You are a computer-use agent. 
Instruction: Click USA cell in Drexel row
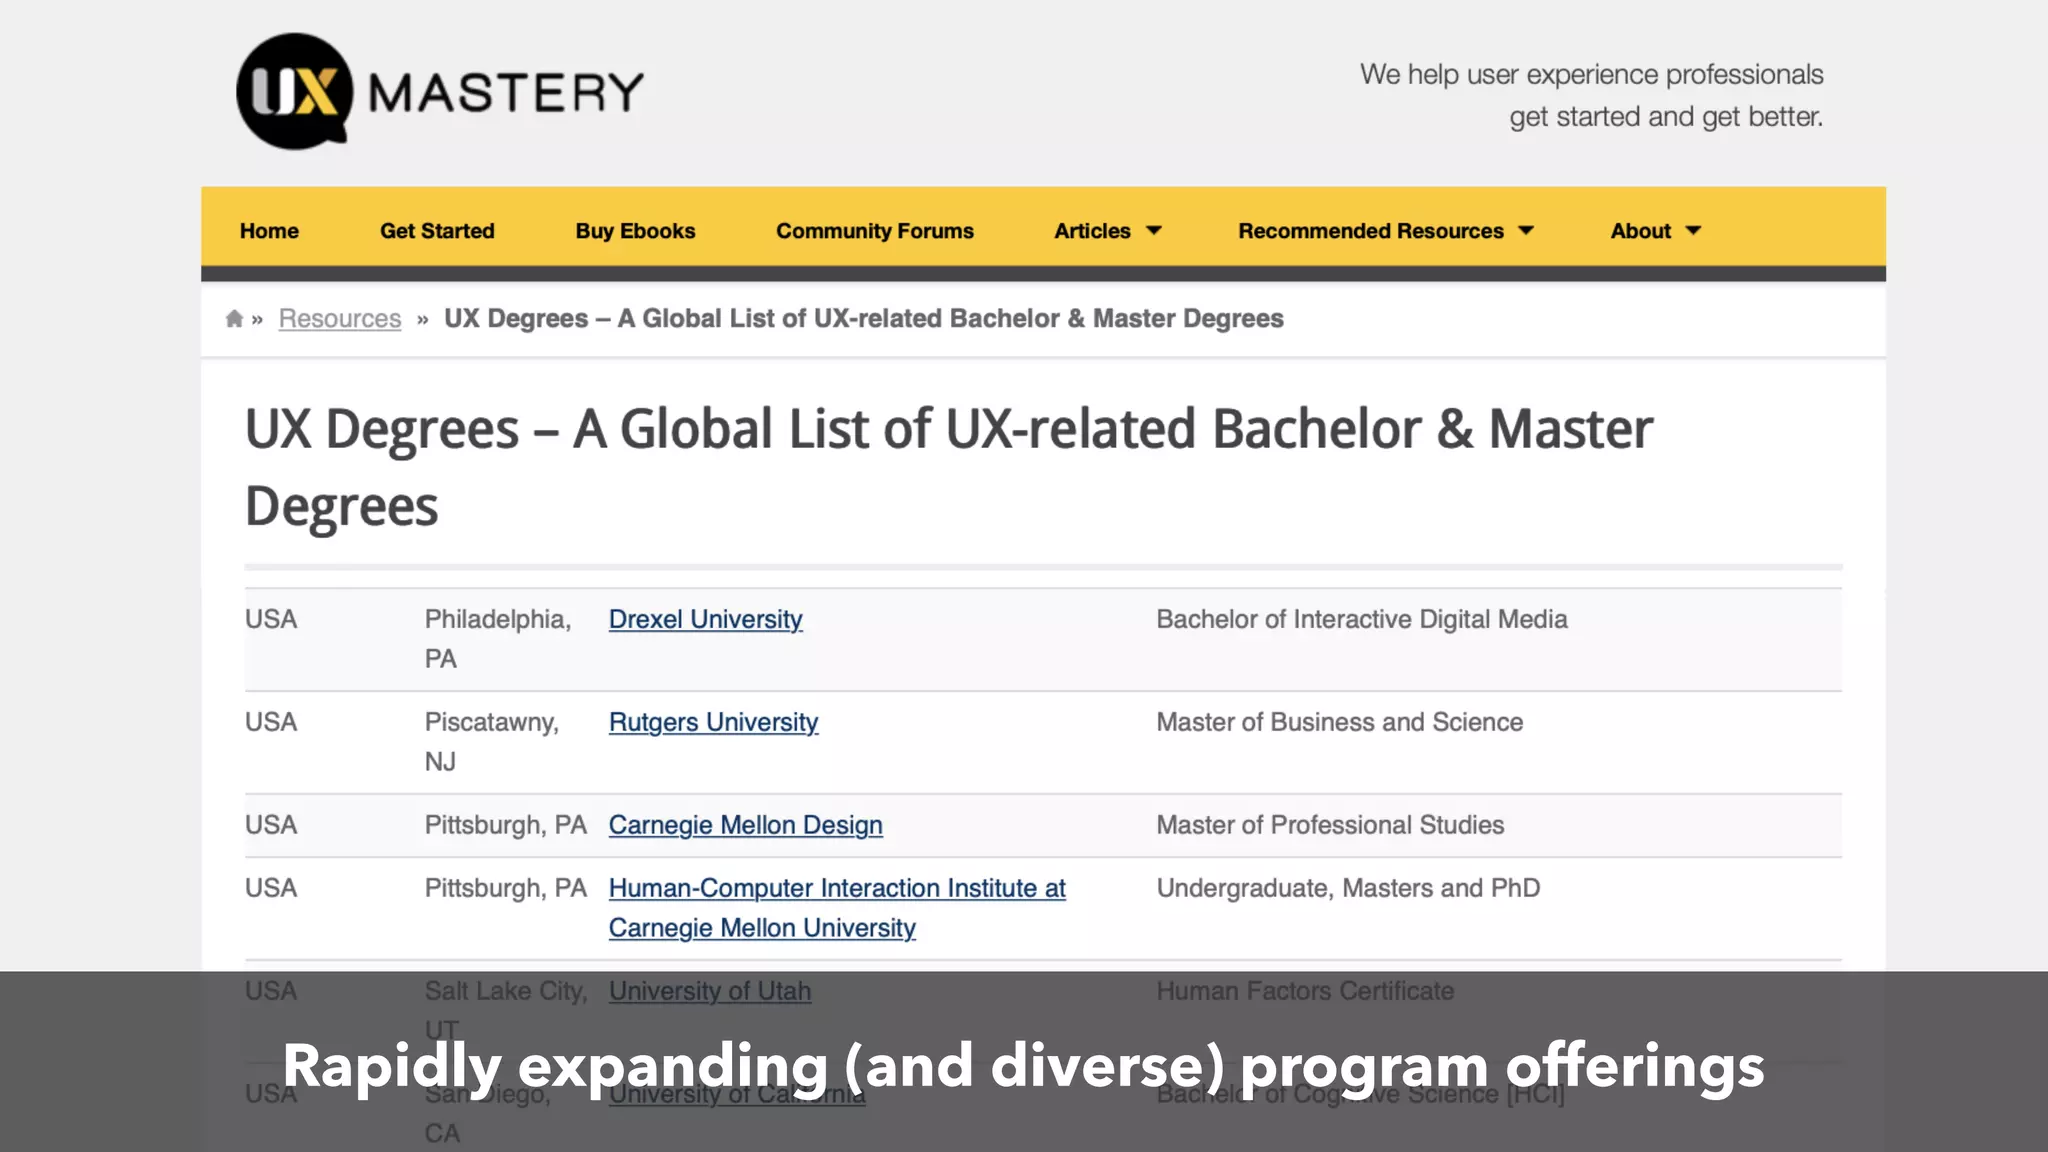pyautogui.click(x=271, y=619)
